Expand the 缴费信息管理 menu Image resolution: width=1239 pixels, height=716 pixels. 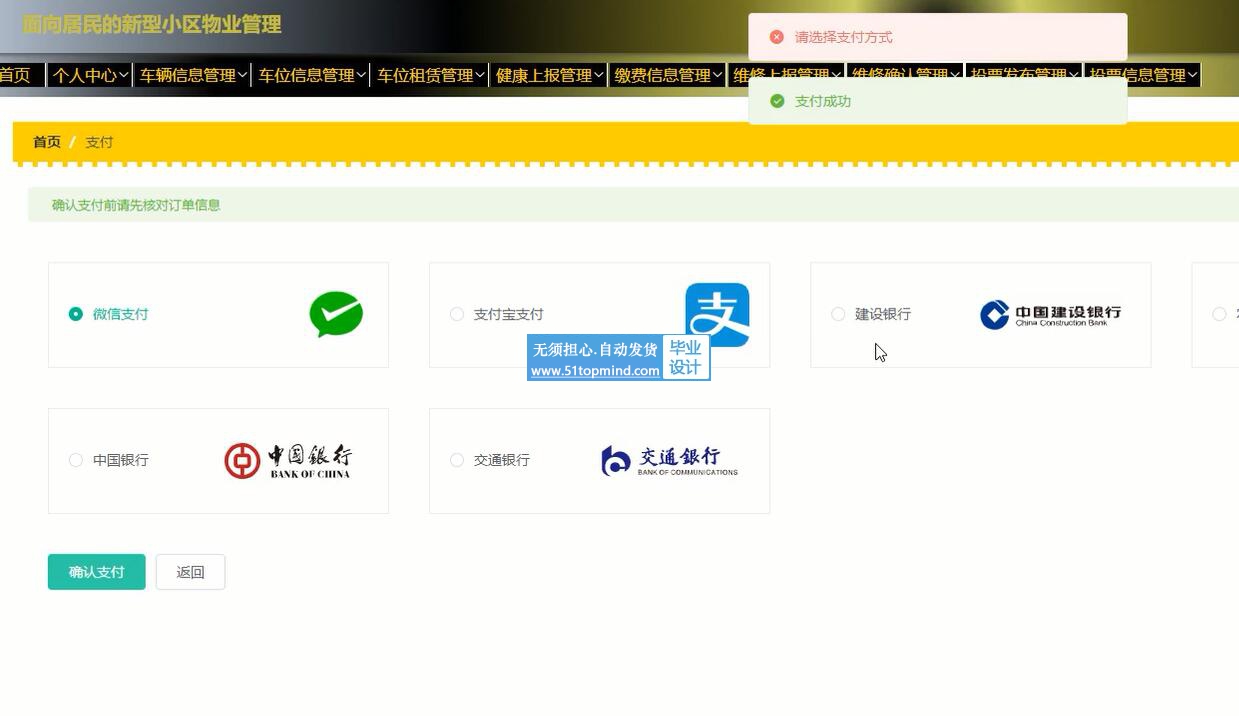click(668, 75)
